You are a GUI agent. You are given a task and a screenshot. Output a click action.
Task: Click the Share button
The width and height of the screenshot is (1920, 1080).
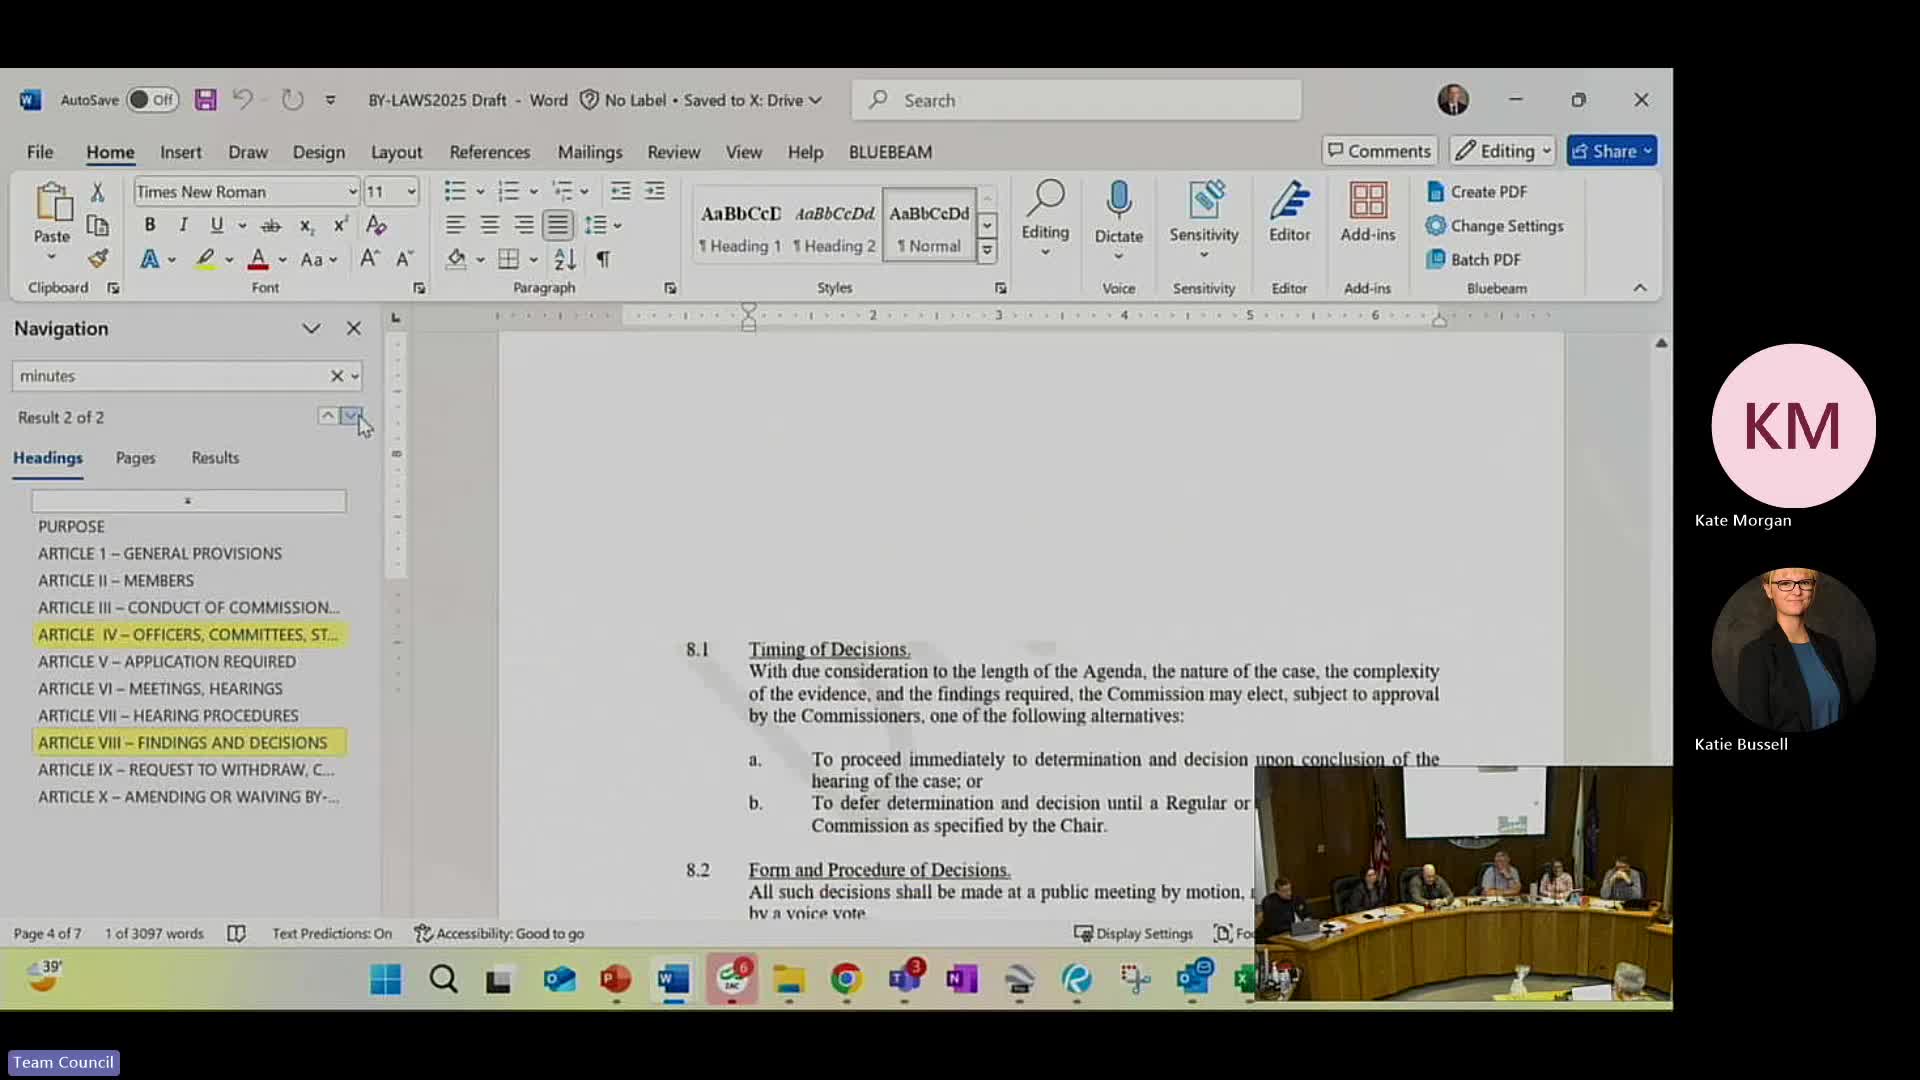1611,150
